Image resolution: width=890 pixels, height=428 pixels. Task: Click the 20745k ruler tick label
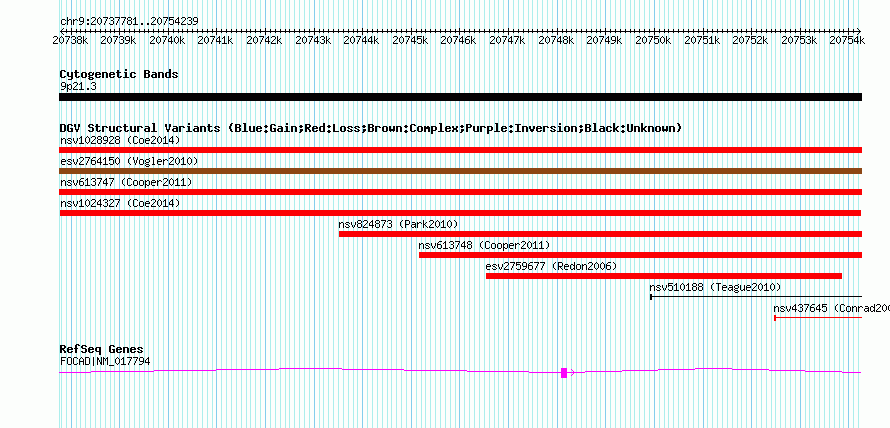(x=410, y=40)
